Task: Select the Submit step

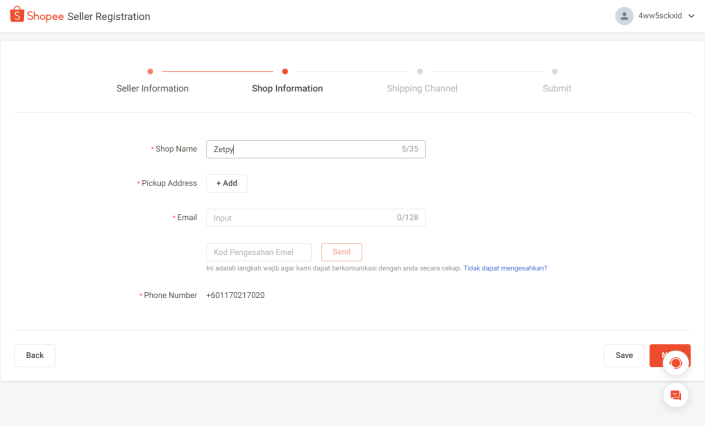Action: click(556, 88)
